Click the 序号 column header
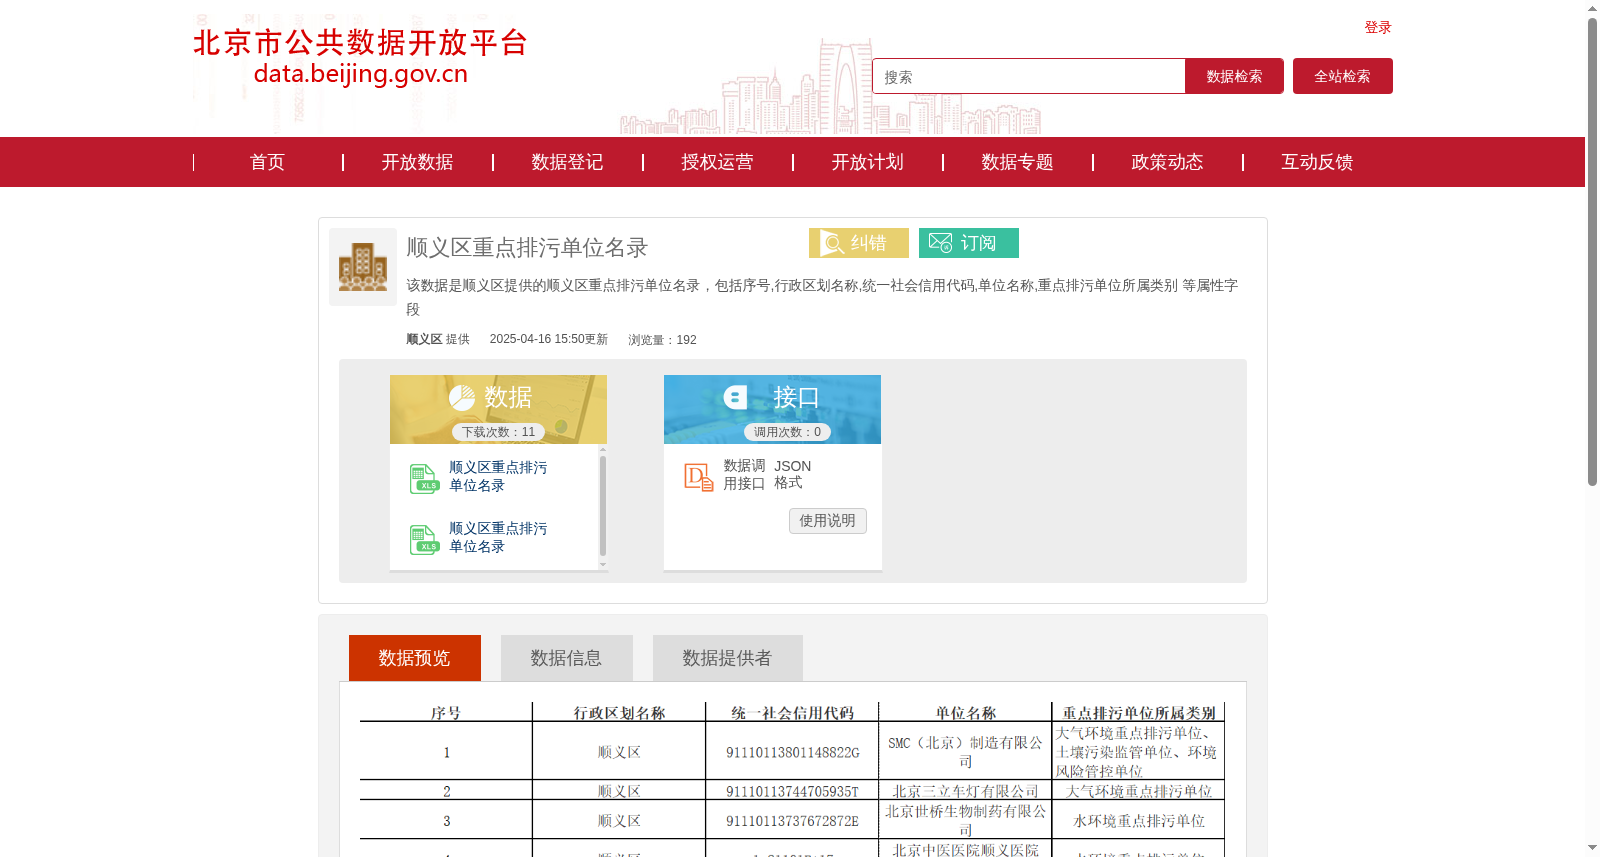This screenshot has height=857, width=1600. [446, 713]
